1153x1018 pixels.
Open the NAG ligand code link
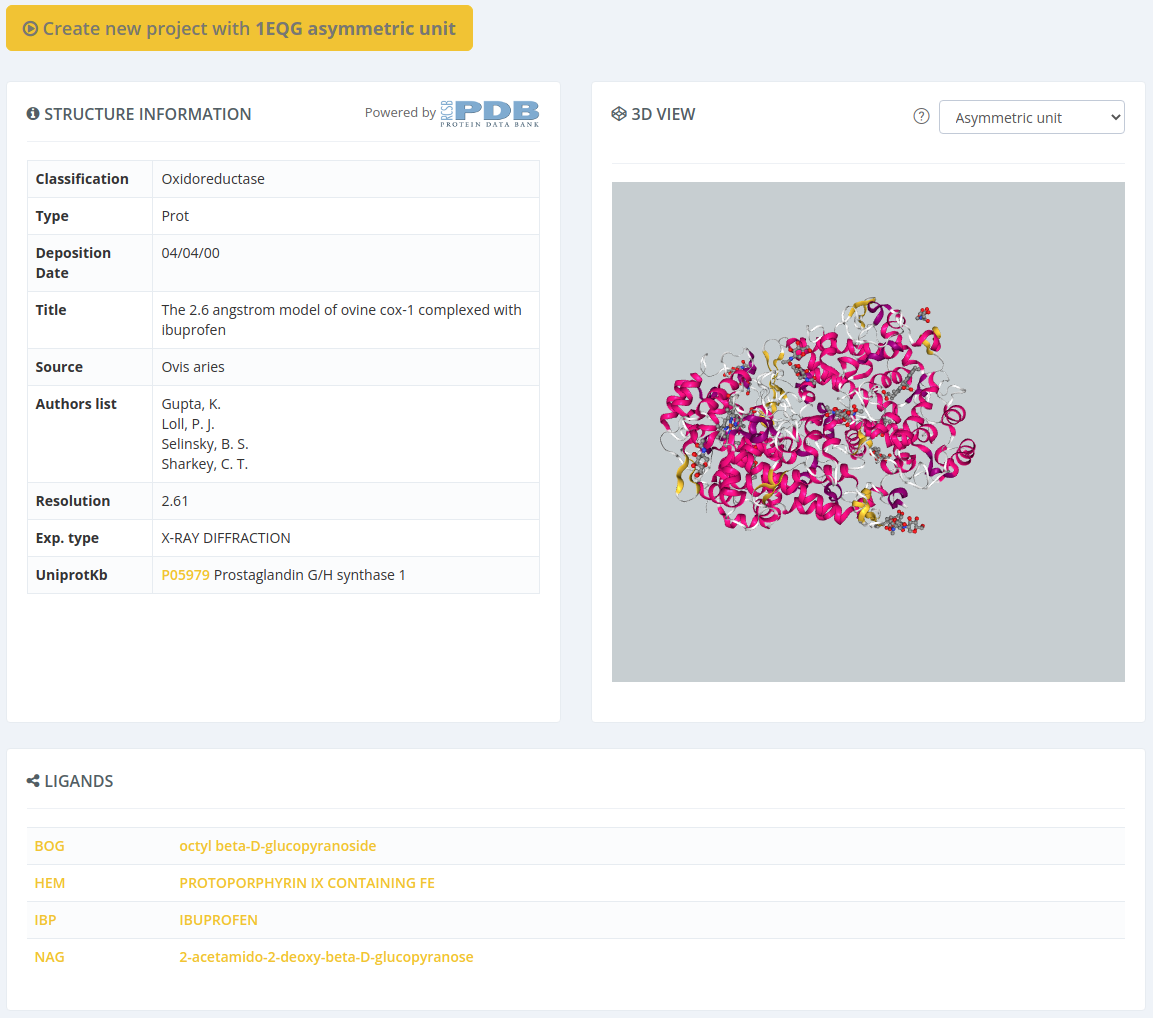tap(49, 957)
